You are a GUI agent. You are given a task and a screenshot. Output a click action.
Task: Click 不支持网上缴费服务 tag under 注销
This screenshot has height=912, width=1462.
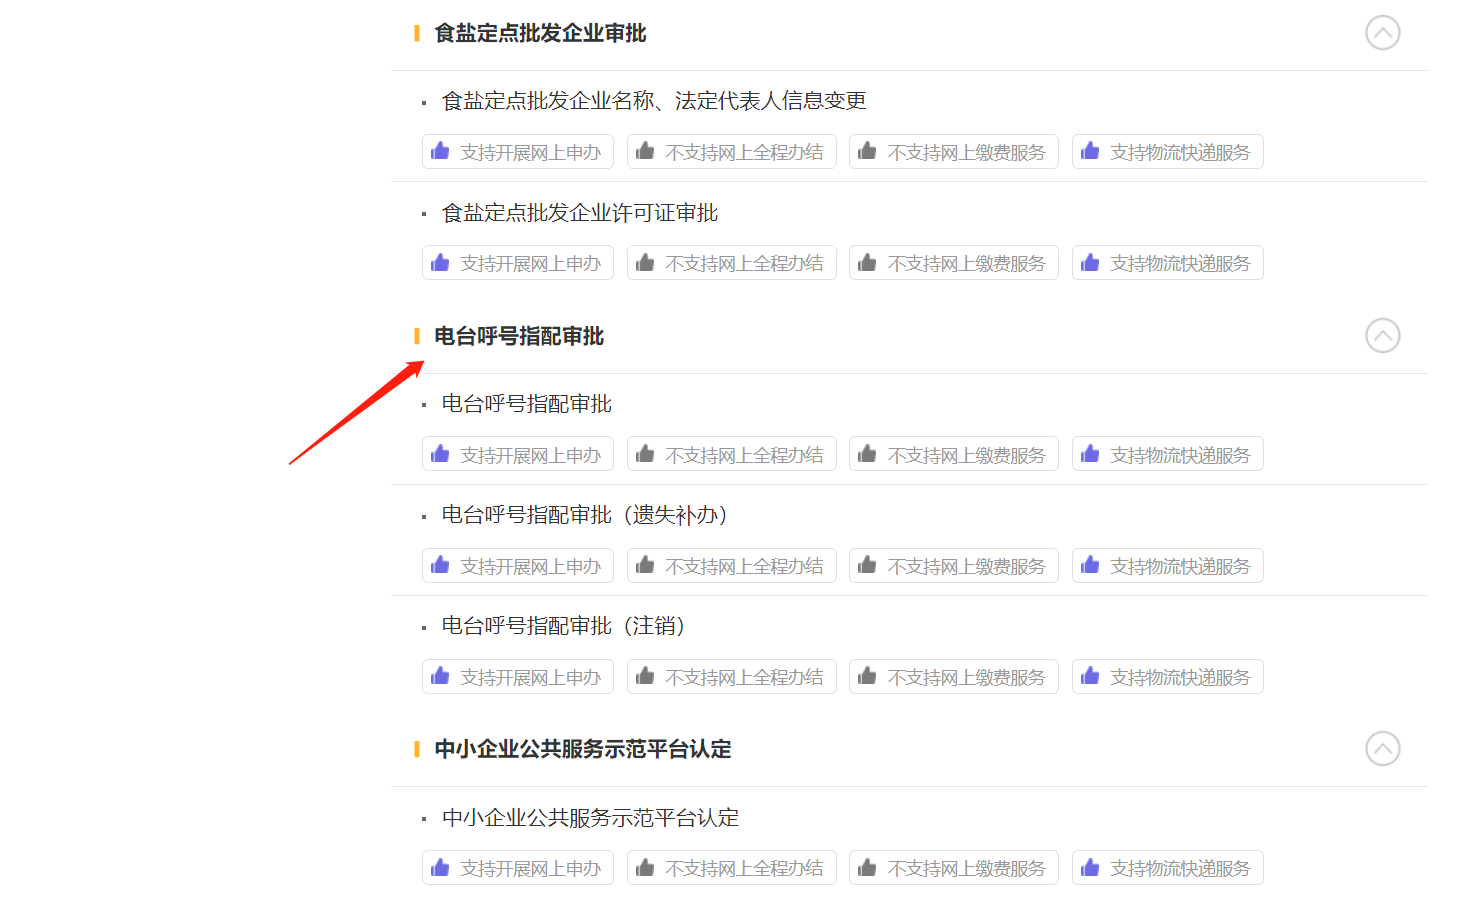coord(954,677)
